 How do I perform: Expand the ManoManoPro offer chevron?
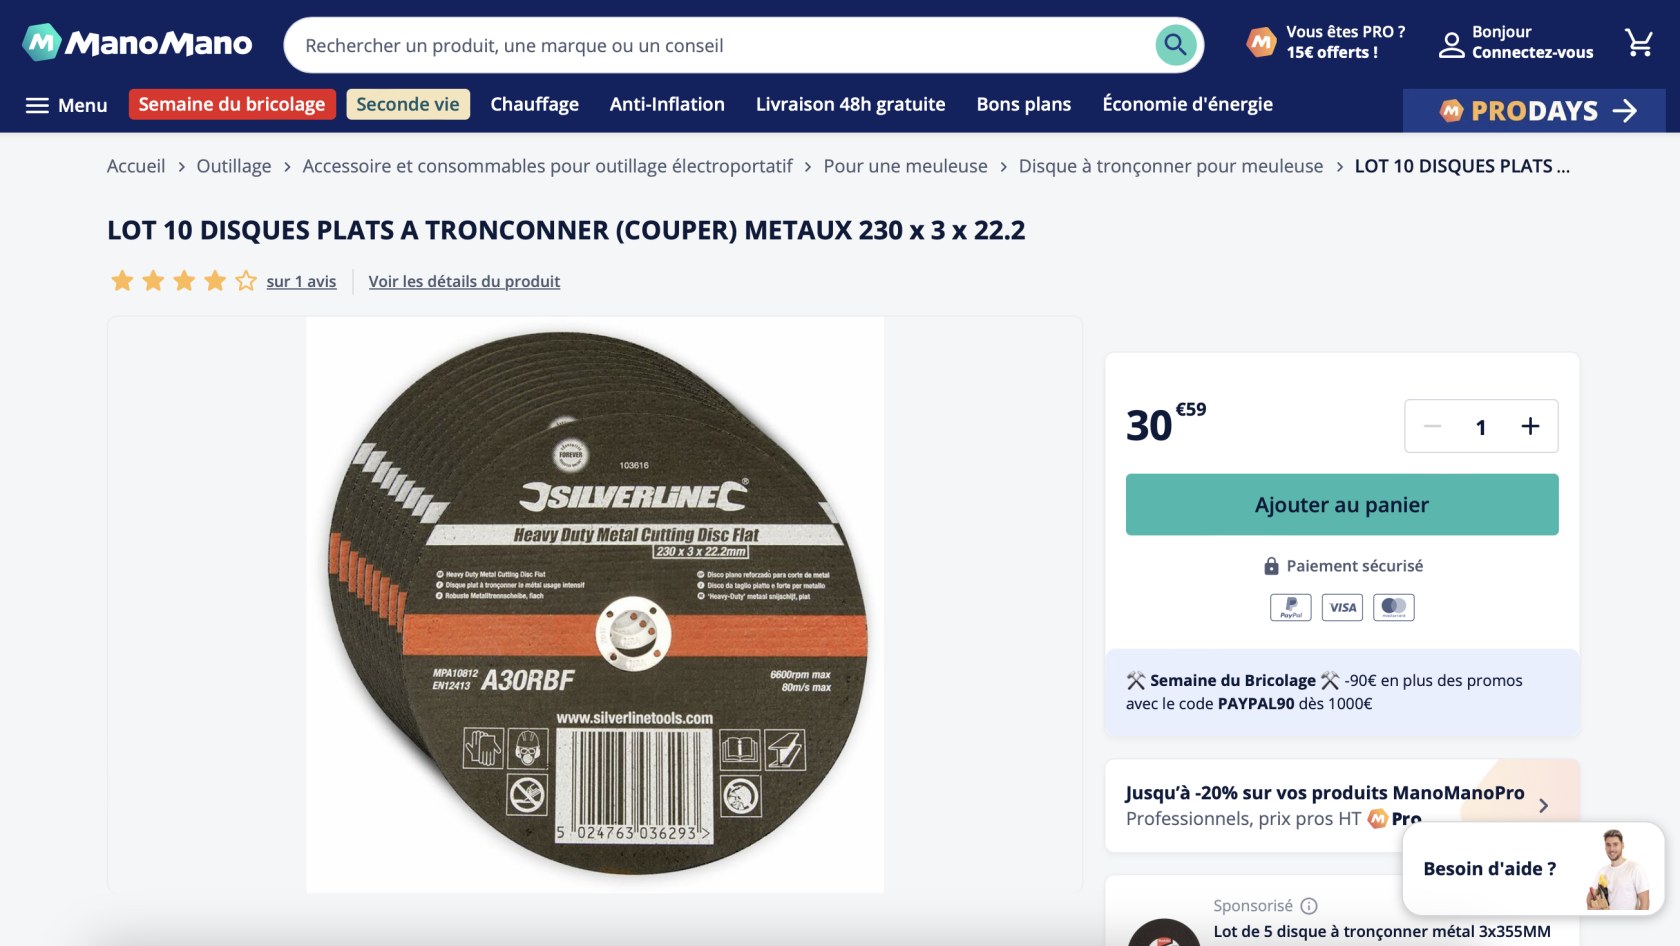pyautogui.click(x=1544, y=805)
